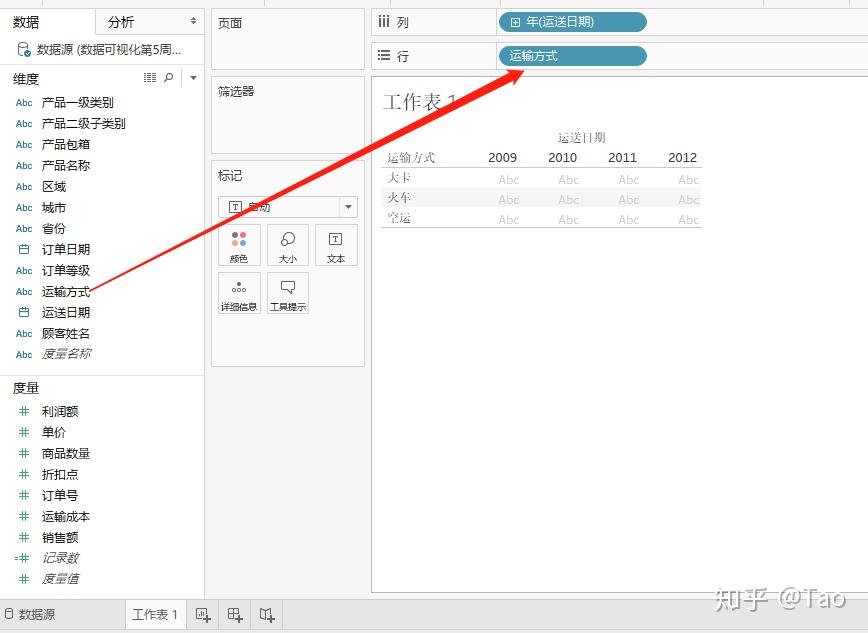The width and height of the screenshot is (868, 633).
Task: Click the search magnifier in the dimensions header
Action: 169,78
